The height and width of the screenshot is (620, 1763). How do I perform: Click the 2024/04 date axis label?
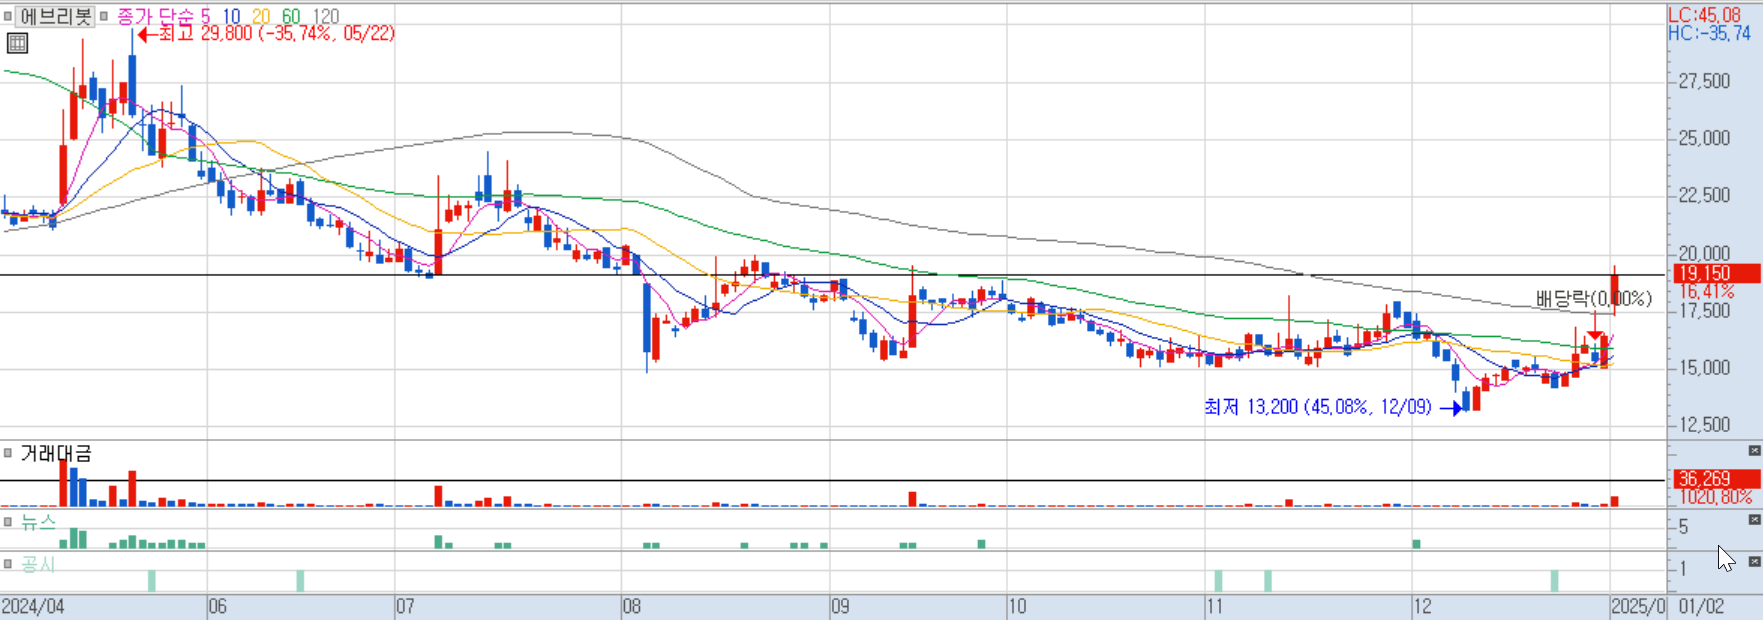tap(33, 607)
